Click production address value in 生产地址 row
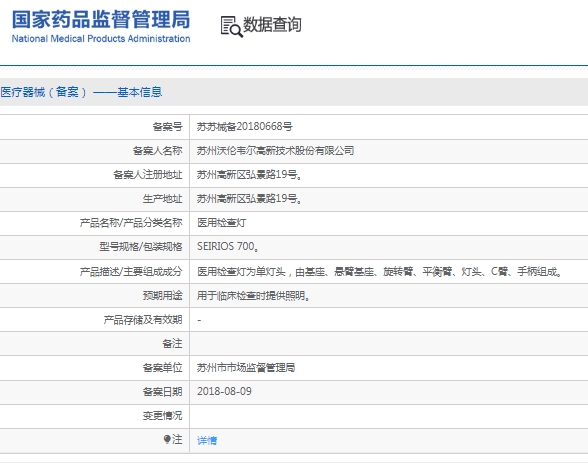588x464 pixels. tap(249, 199)
